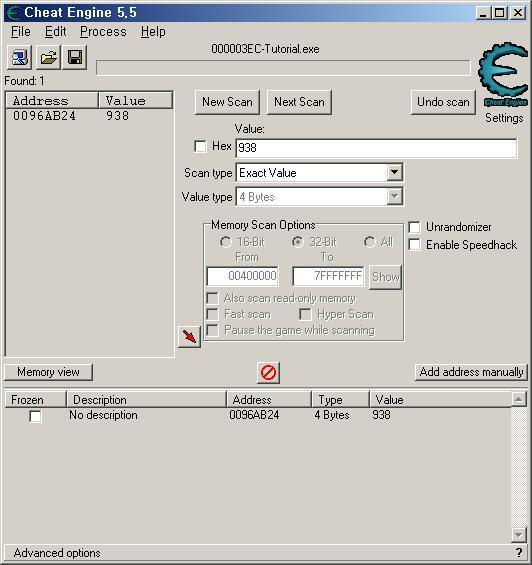Click the address table scroll down arrow
Viewport: 532px width, 565px height.
[x=518, y=535]
